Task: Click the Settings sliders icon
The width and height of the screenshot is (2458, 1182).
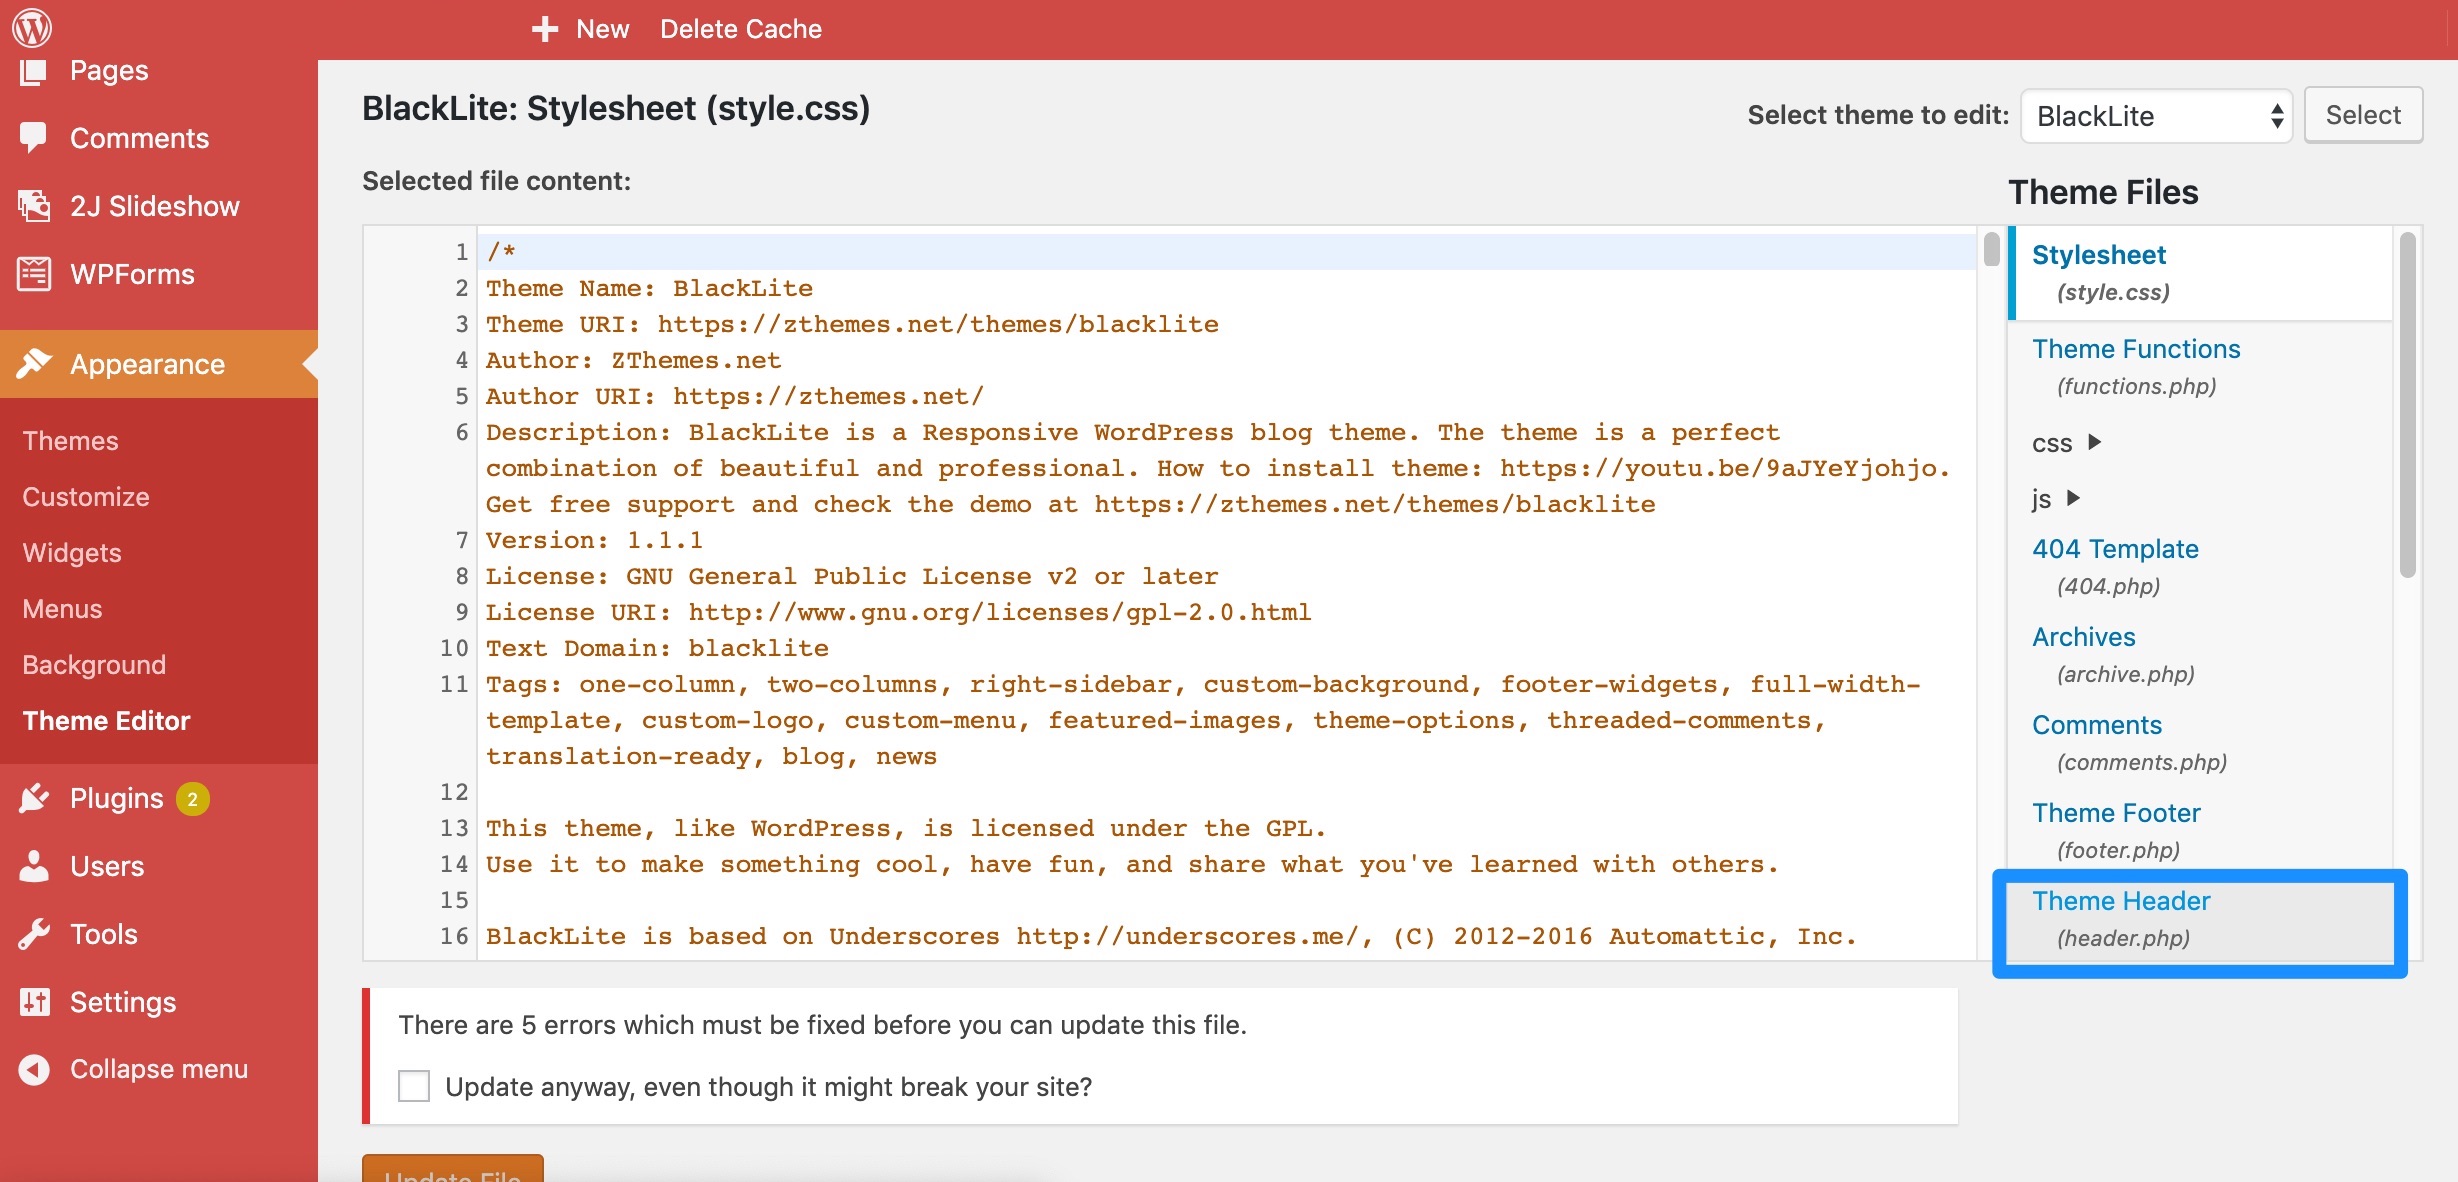Action: tap(34, 1002)
